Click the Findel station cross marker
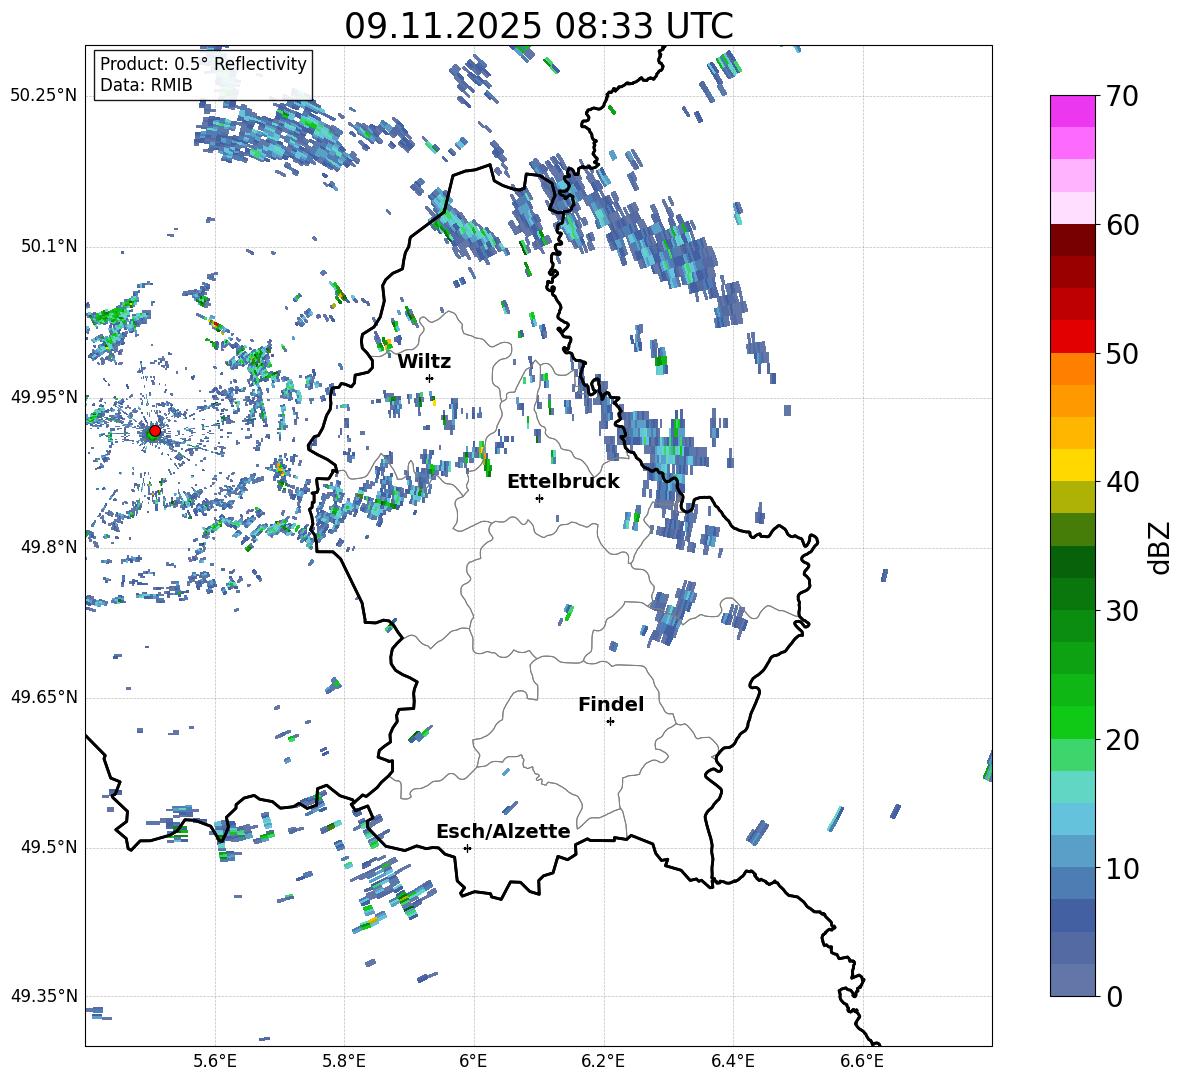1184x1081 pixels. 610,721
